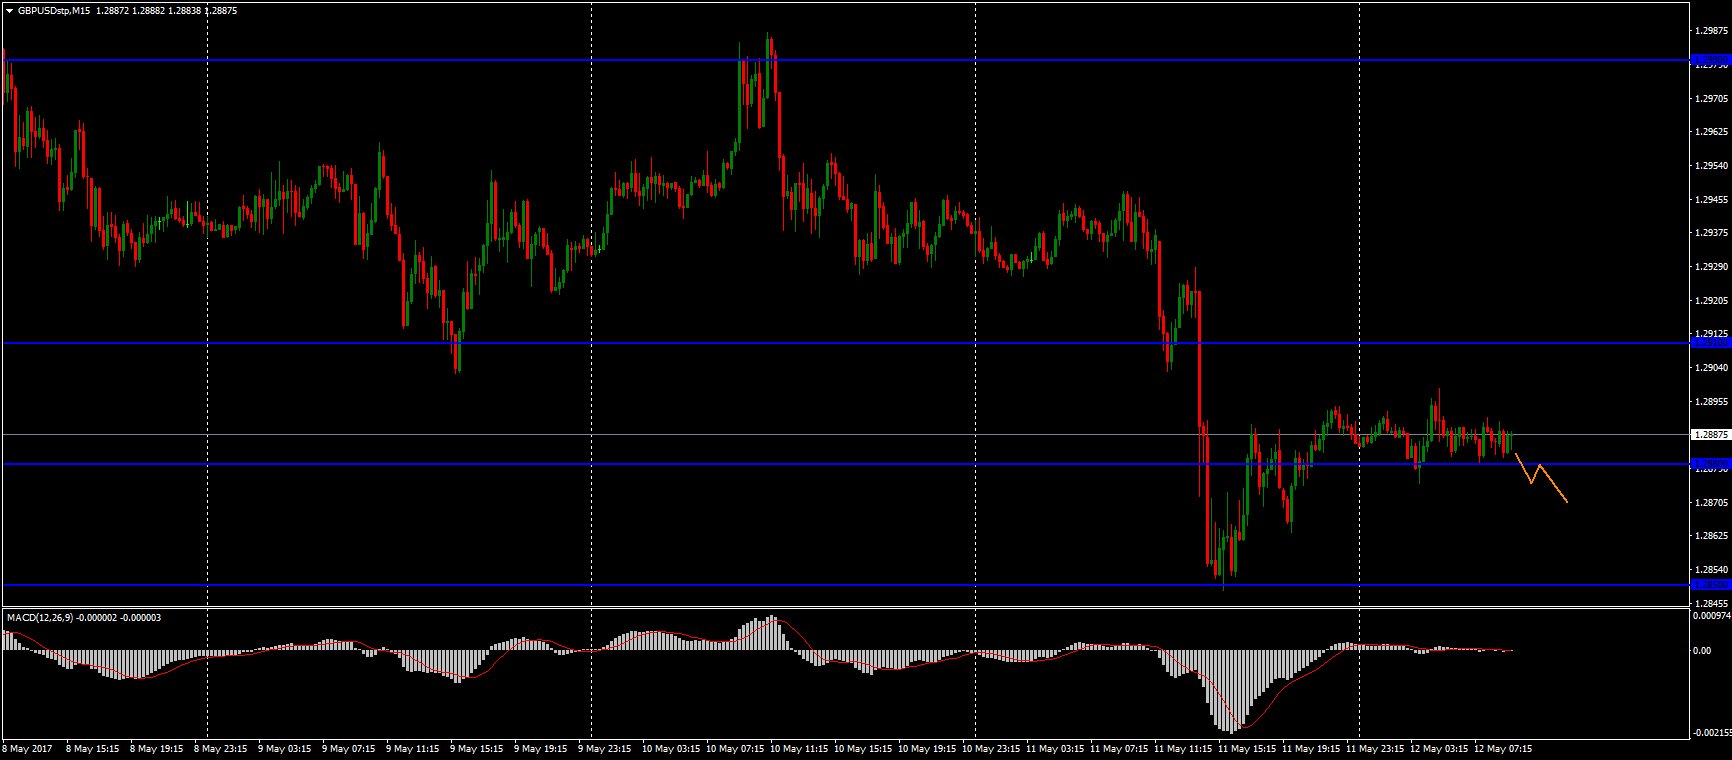
Task: Click the MACD 0.00 level label
Action: (x=1701, y=651)
